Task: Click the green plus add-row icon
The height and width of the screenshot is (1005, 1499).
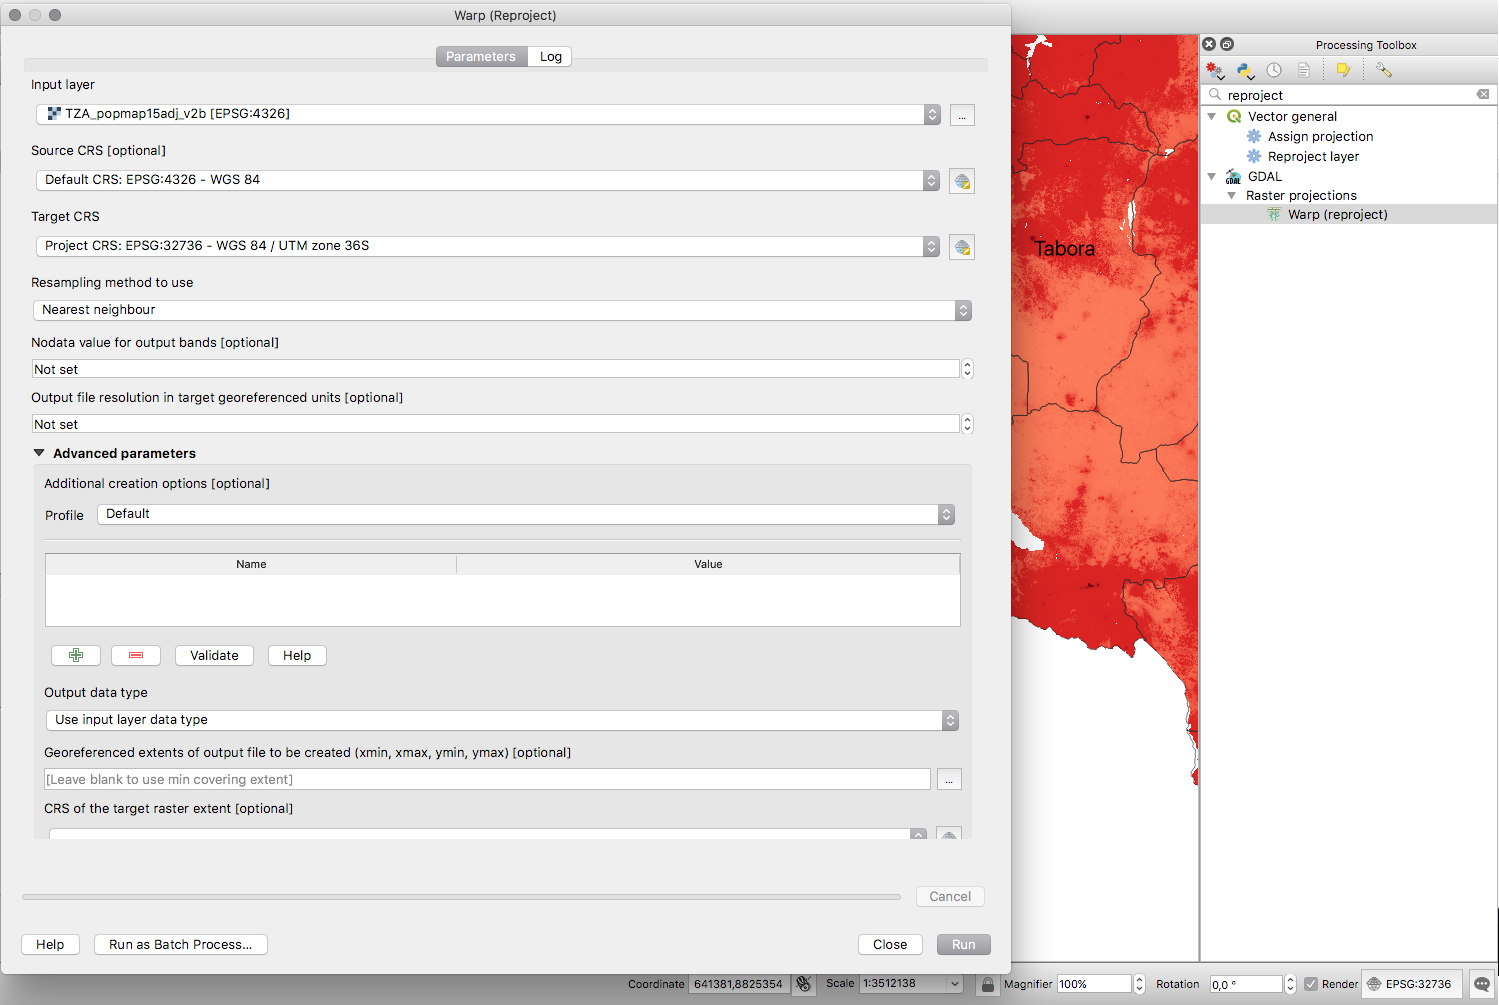Action: [x=76, y=655]
